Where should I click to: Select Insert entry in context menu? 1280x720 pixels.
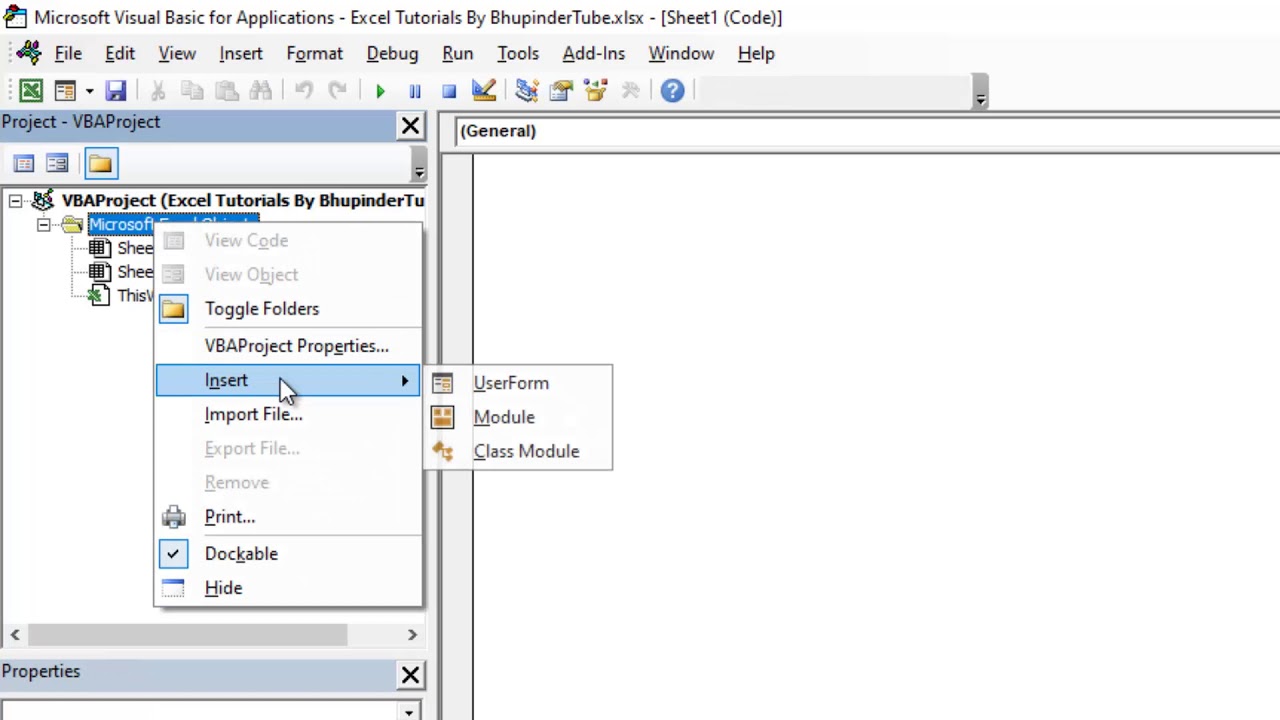[288, 381]
